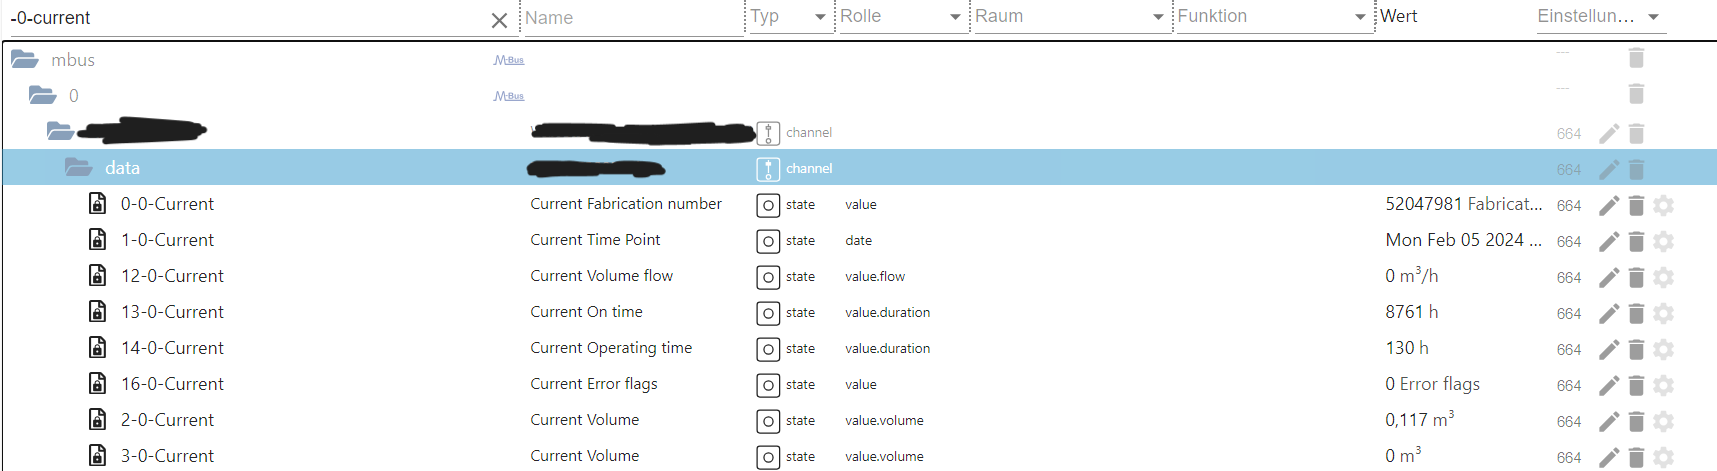Select the 13-0-Current tree row
The width and height of the screenshot is (1717, 471).
(x=859, y=312)
